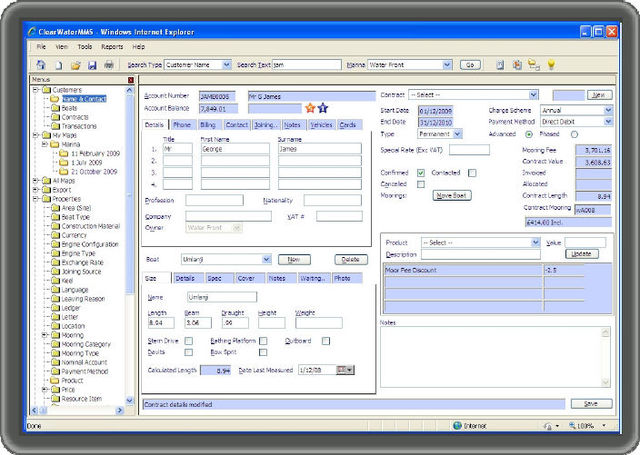Viewport: 640px width, 455px height.
Task: Select the Phased radio button
Action: click(x=574, y=134)
